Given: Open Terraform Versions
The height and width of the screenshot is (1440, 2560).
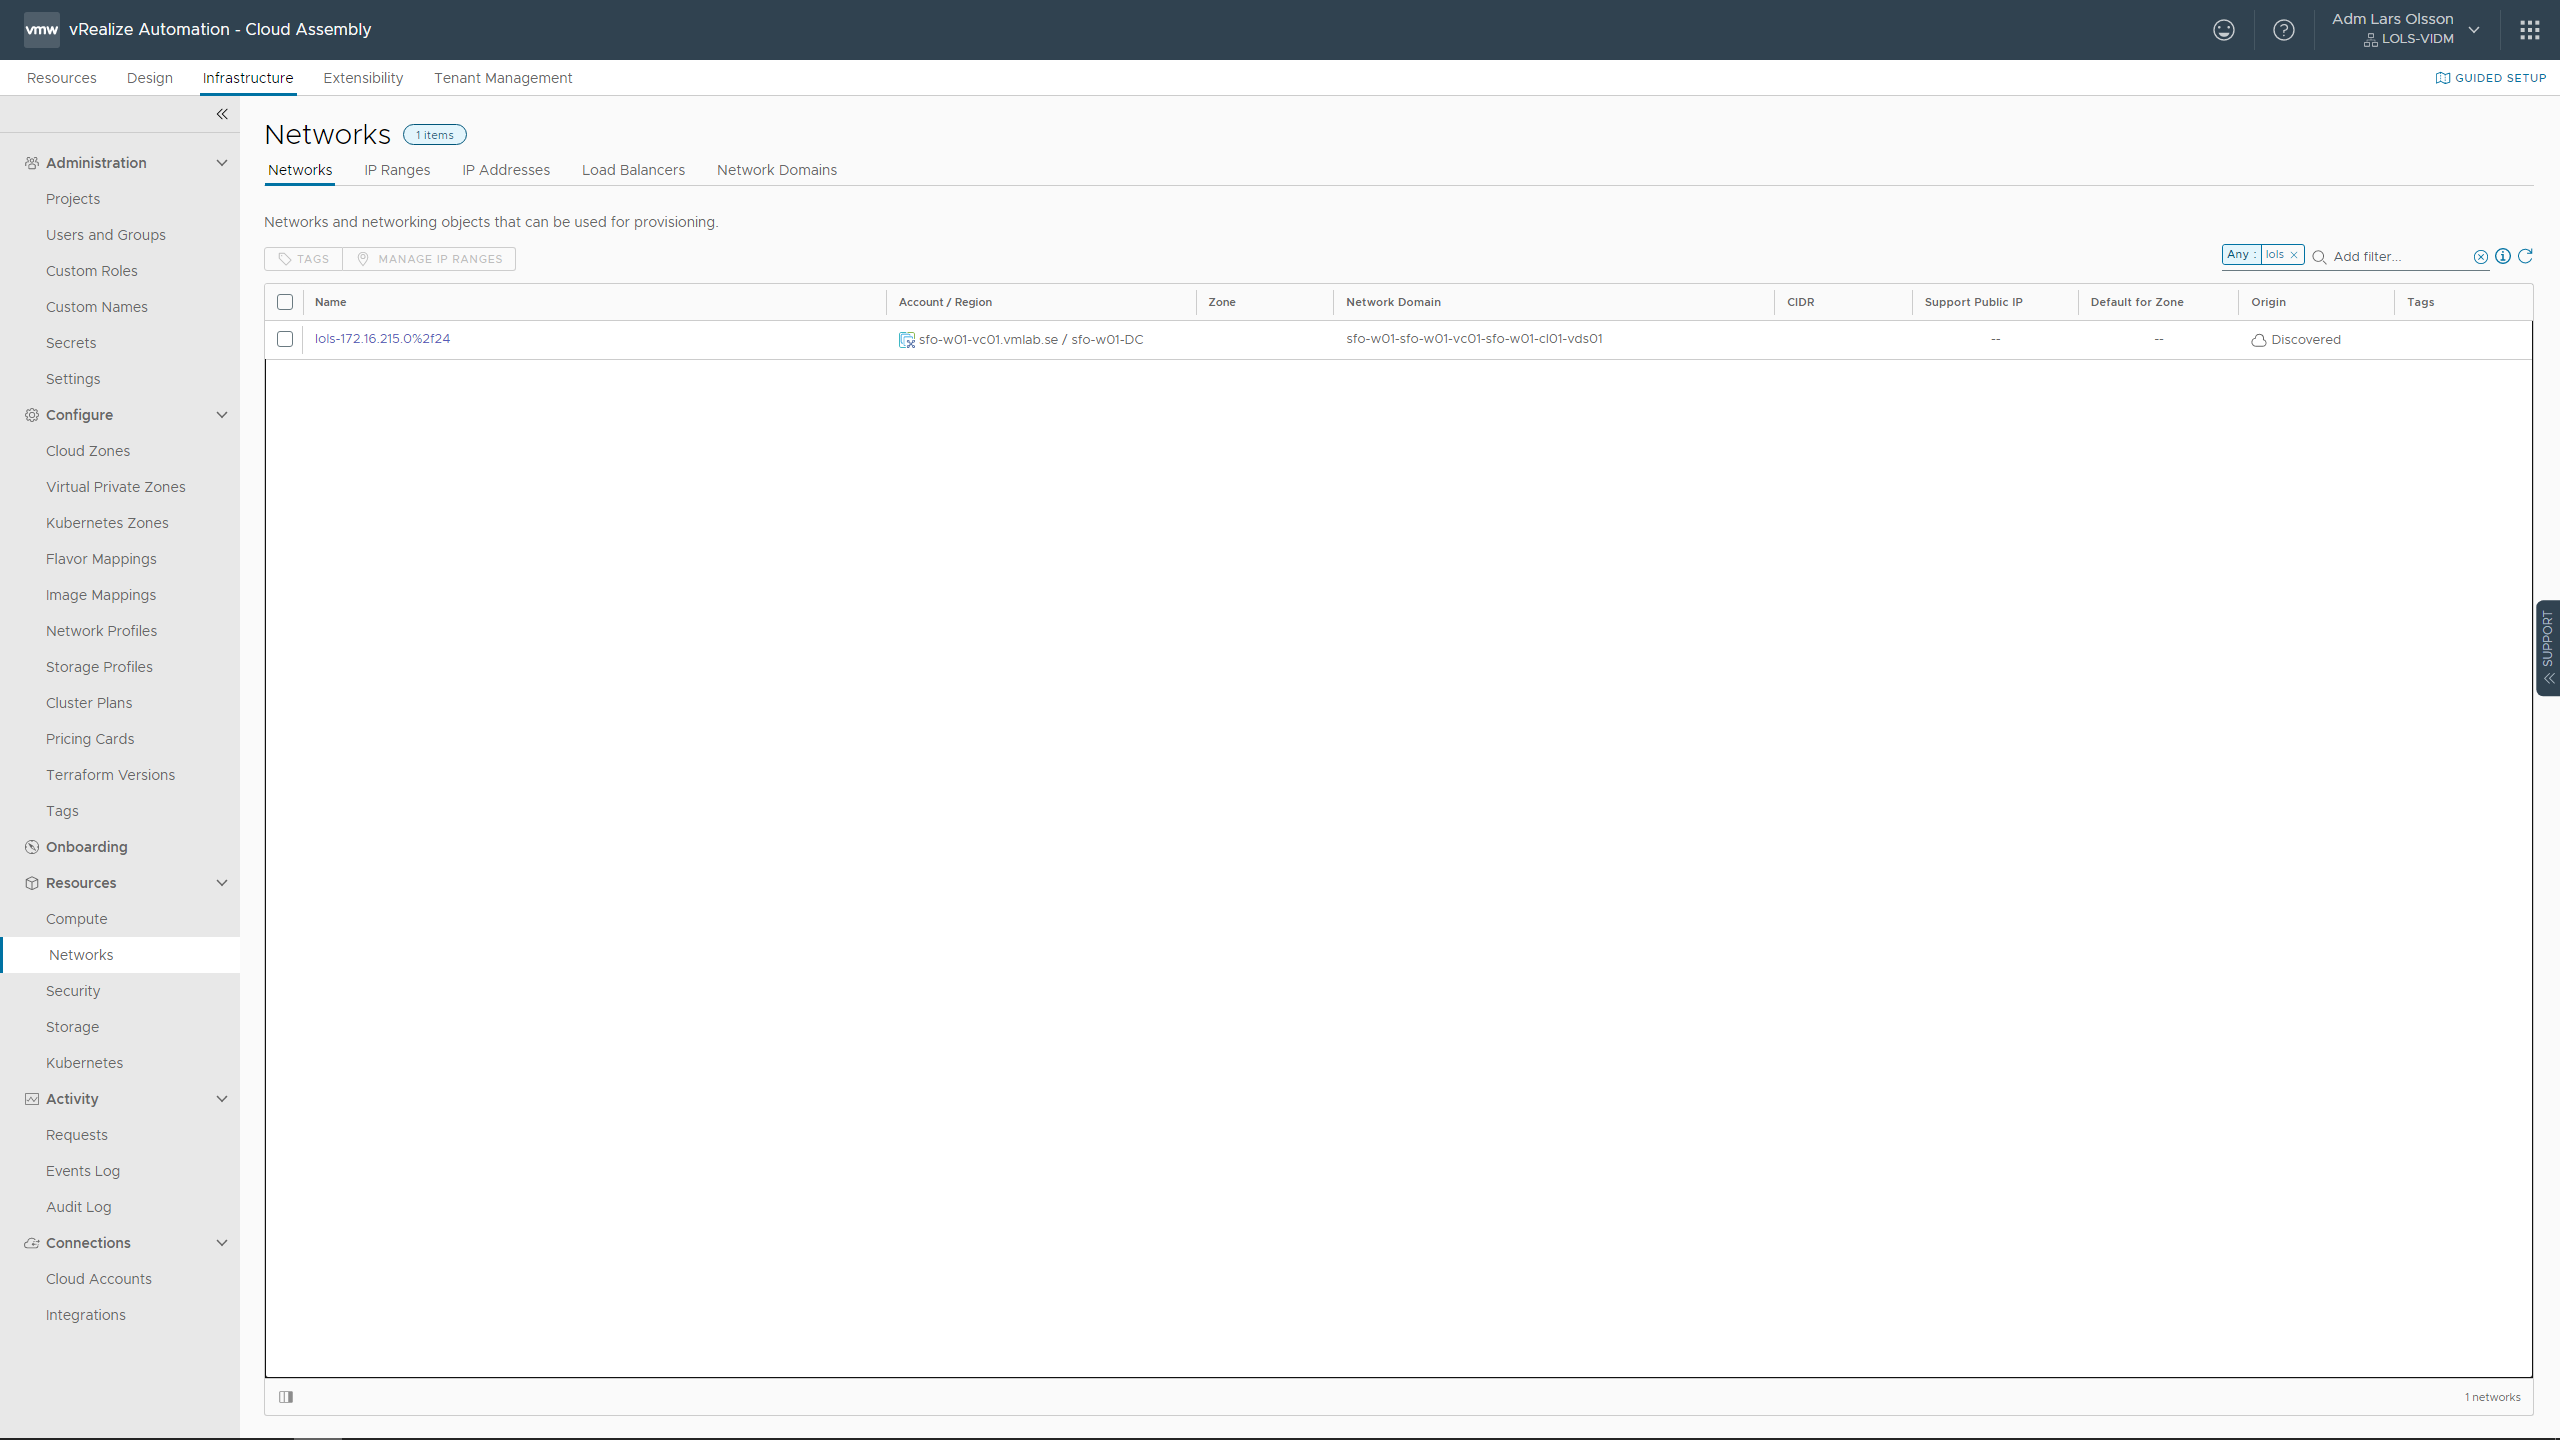Looking at the screenshot, I should coord(110,775).
